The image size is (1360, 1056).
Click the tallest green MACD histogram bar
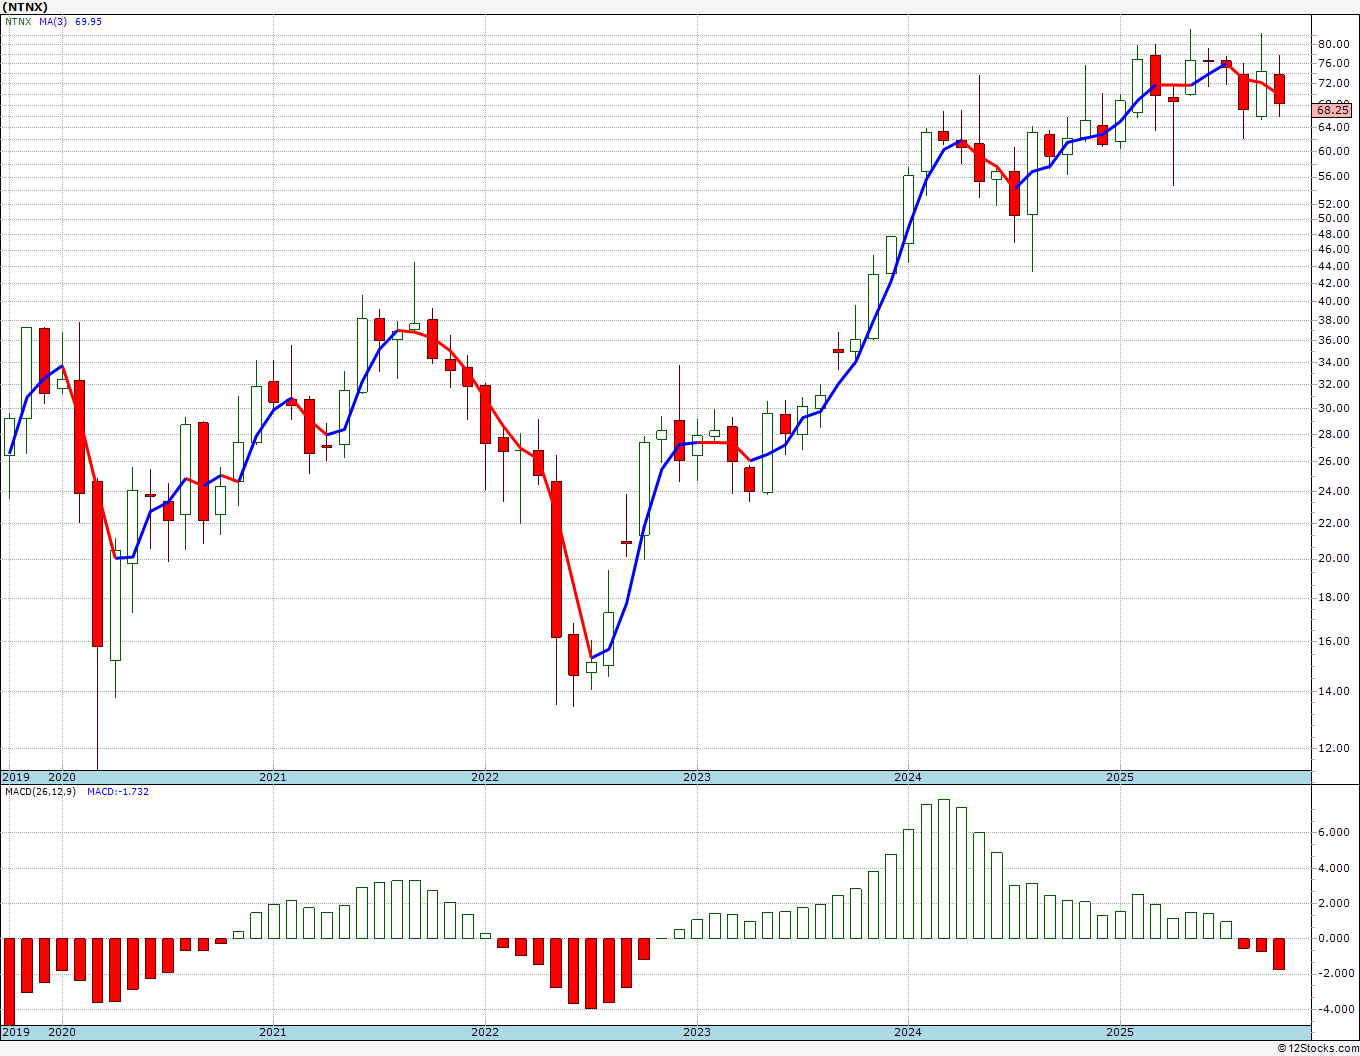[944, 869]
